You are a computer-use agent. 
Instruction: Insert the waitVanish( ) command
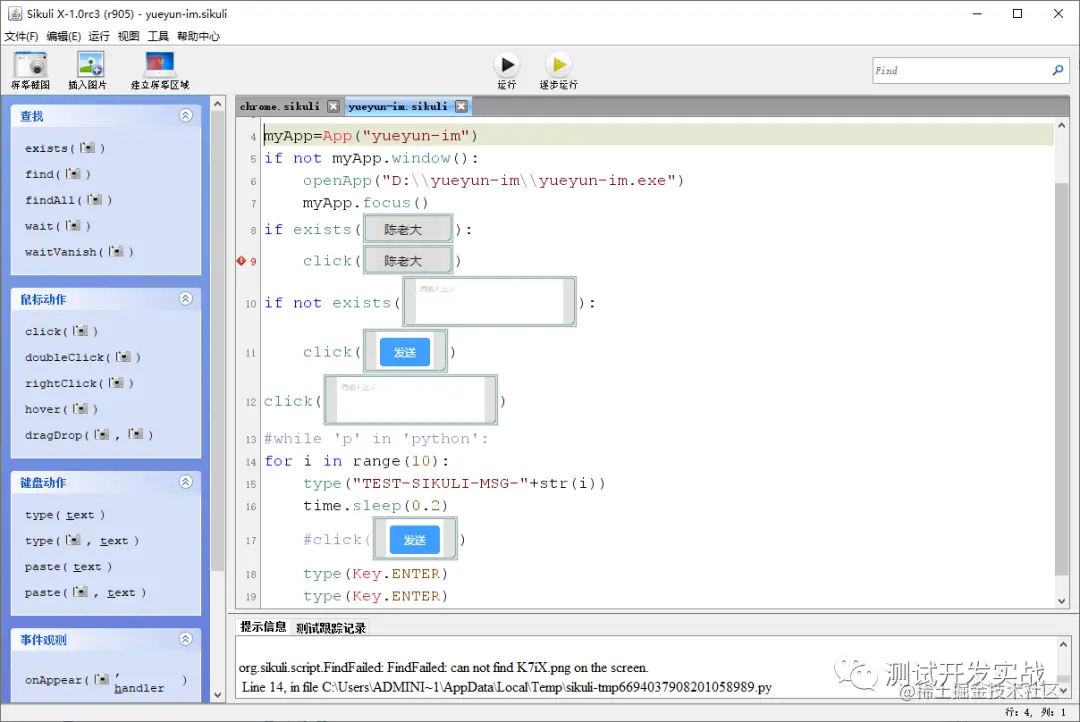point(79,252)
